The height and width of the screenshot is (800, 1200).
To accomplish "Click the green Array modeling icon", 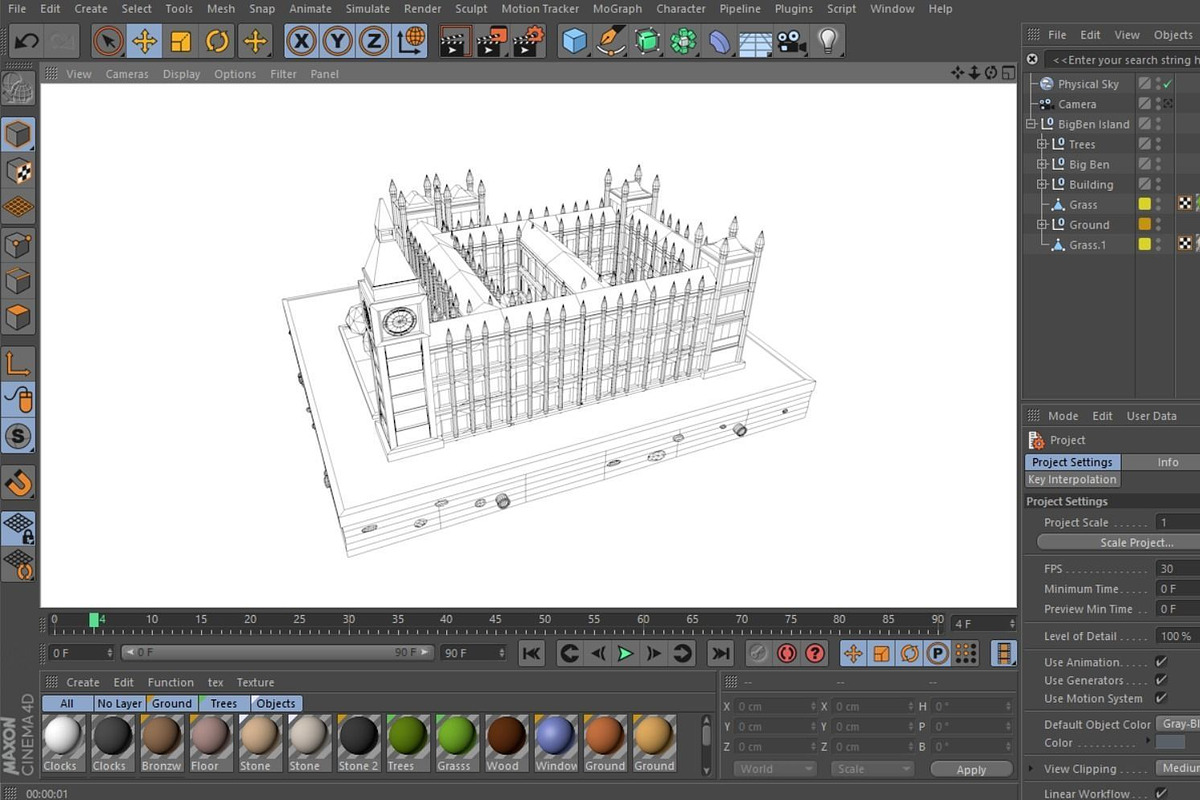I will pos(683,41).
